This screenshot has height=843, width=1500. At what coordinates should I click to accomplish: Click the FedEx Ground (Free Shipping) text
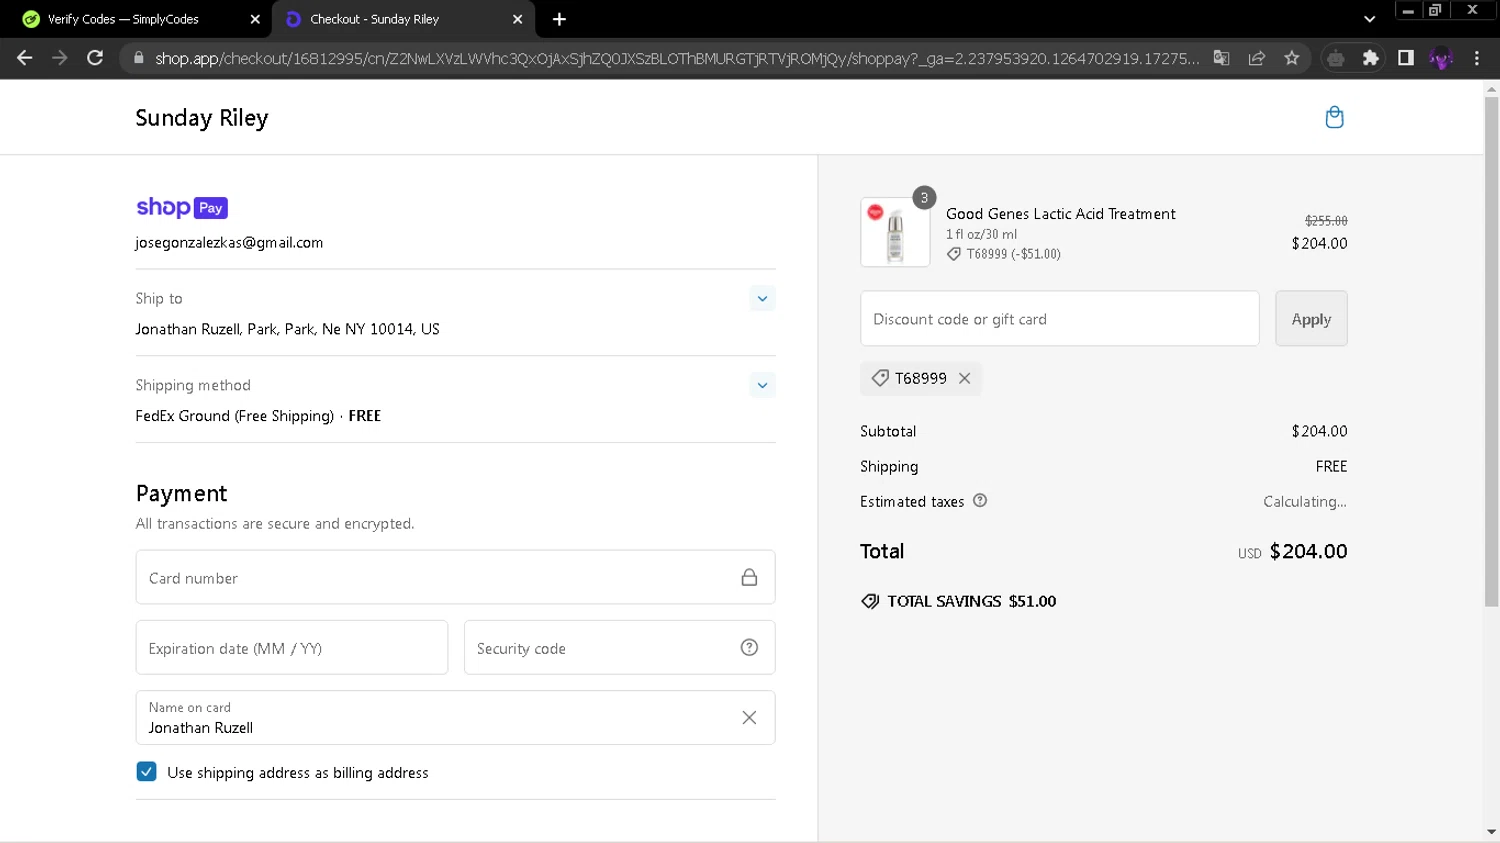click(235, 416)
